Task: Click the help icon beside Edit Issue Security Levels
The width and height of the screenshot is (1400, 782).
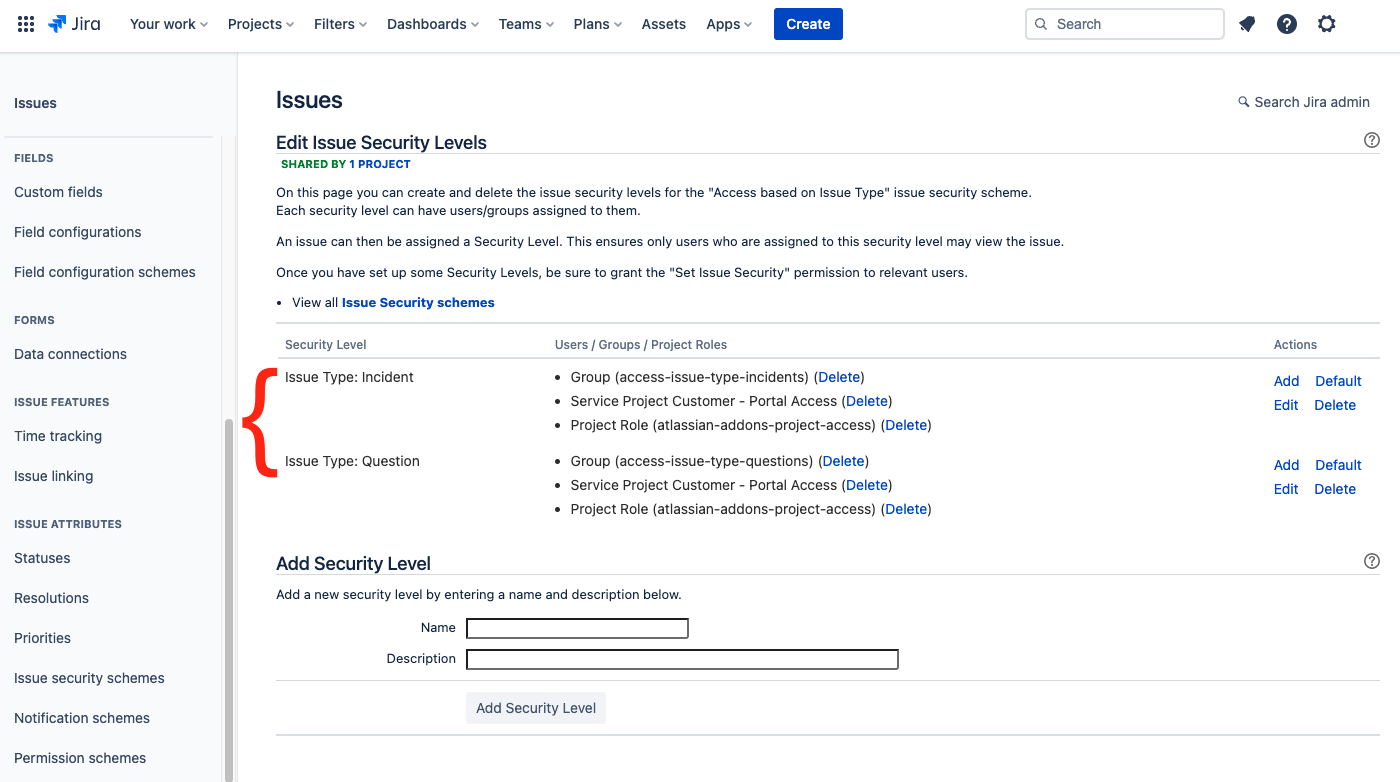Action: (1371, 140)
